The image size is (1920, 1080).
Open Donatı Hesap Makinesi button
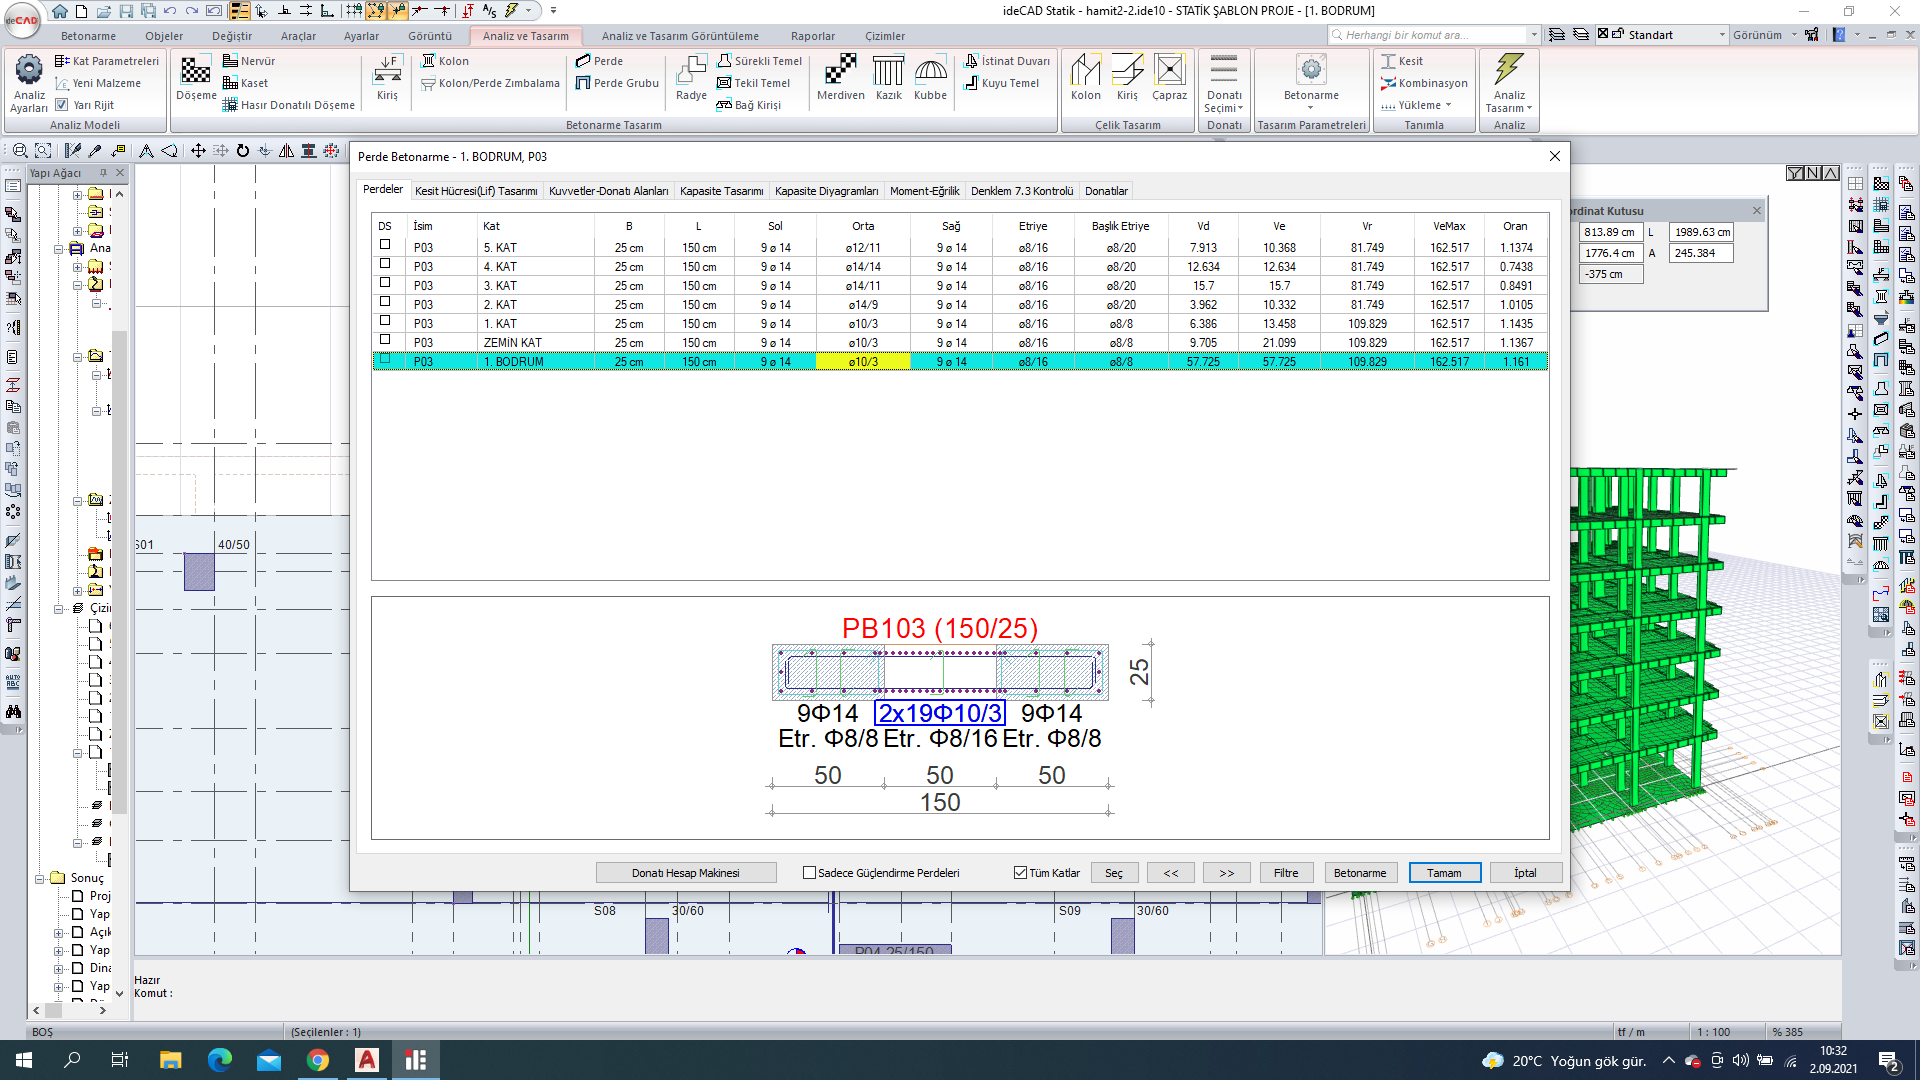coord(686,873)
